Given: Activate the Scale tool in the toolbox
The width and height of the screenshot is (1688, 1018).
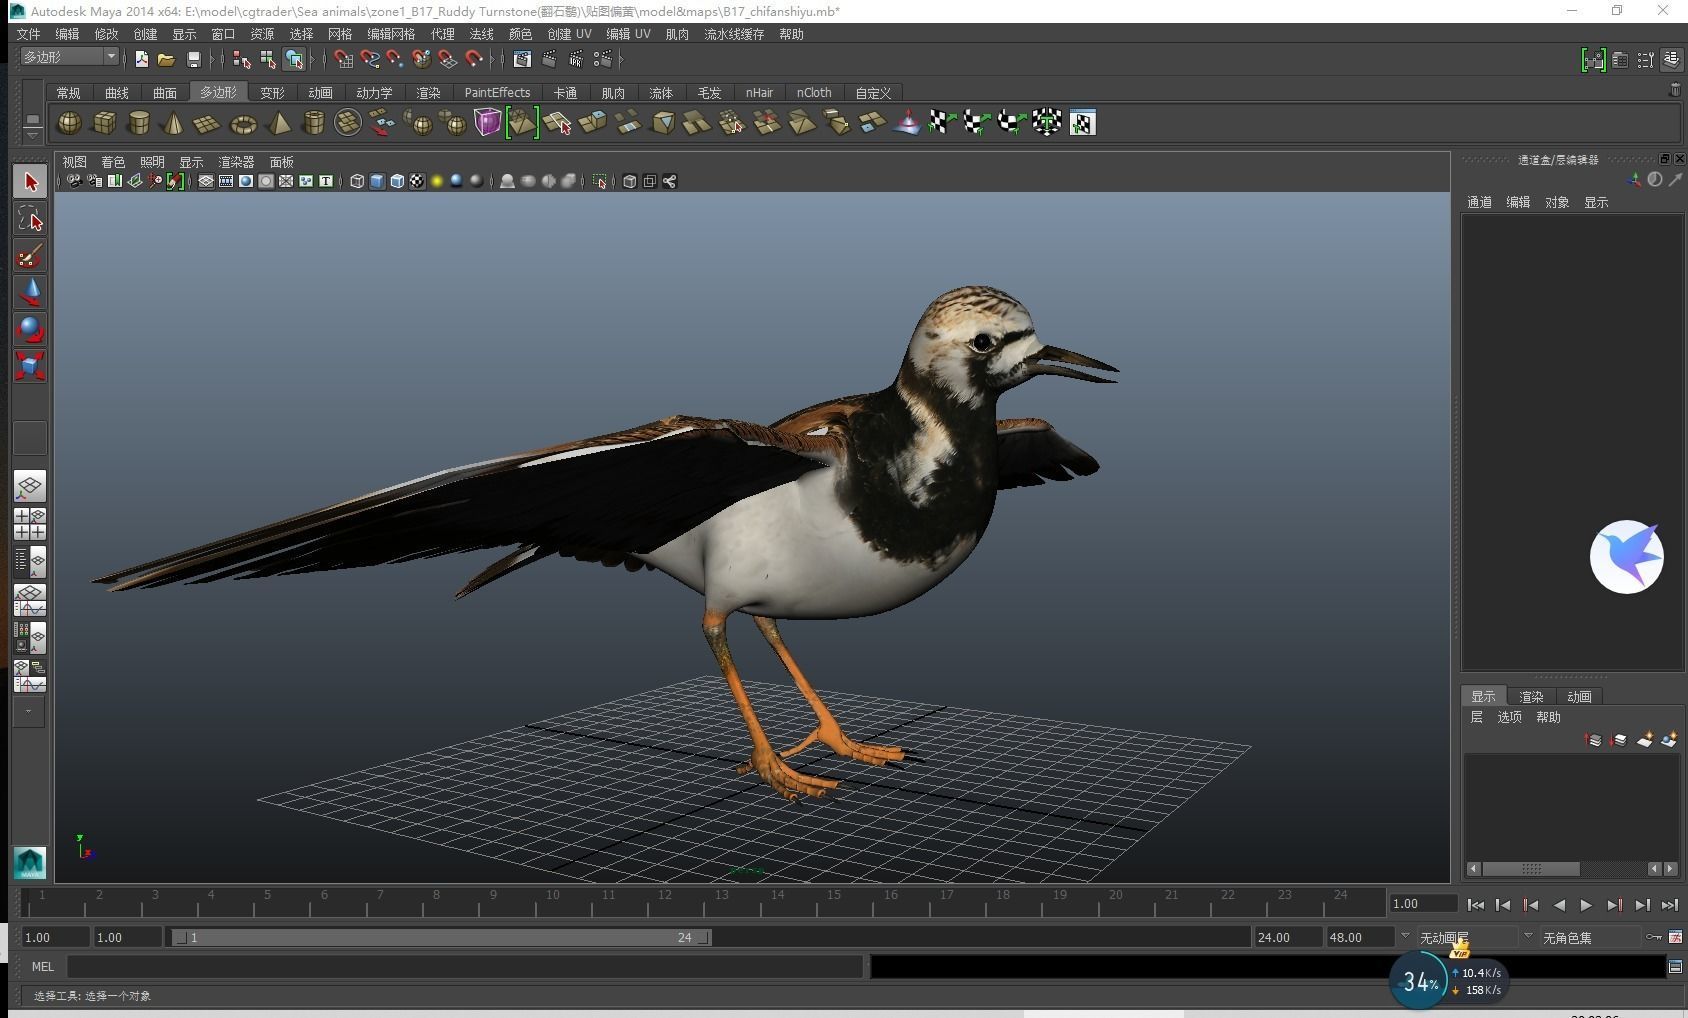Looking at the screenshot, I should coord(30,365).
